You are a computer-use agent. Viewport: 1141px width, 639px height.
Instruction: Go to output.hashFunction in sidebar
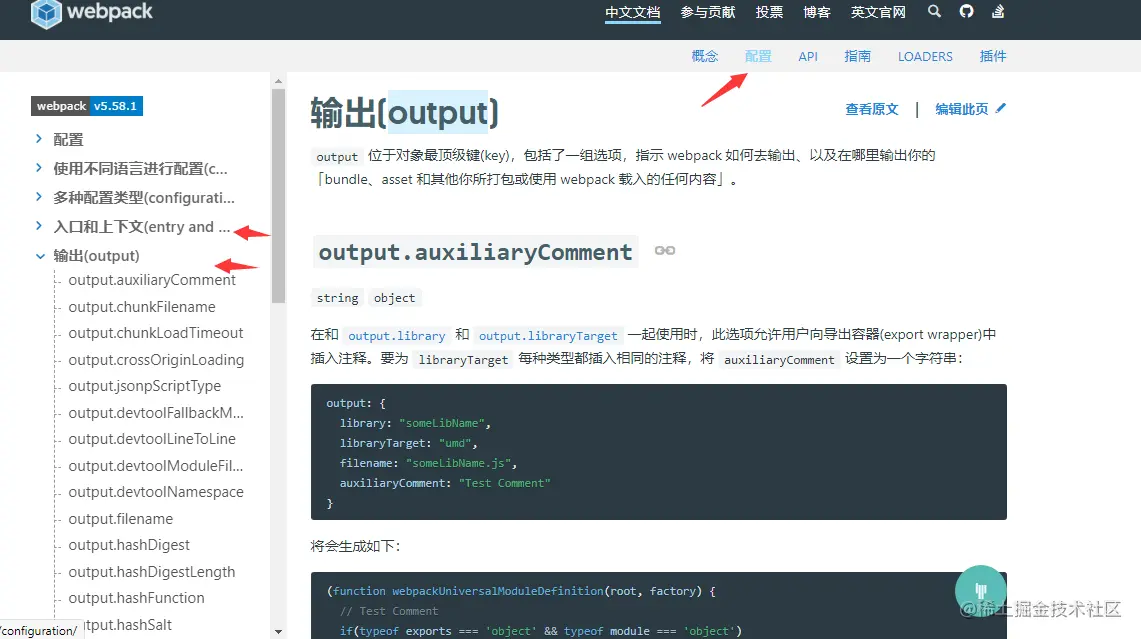[136, 598]
